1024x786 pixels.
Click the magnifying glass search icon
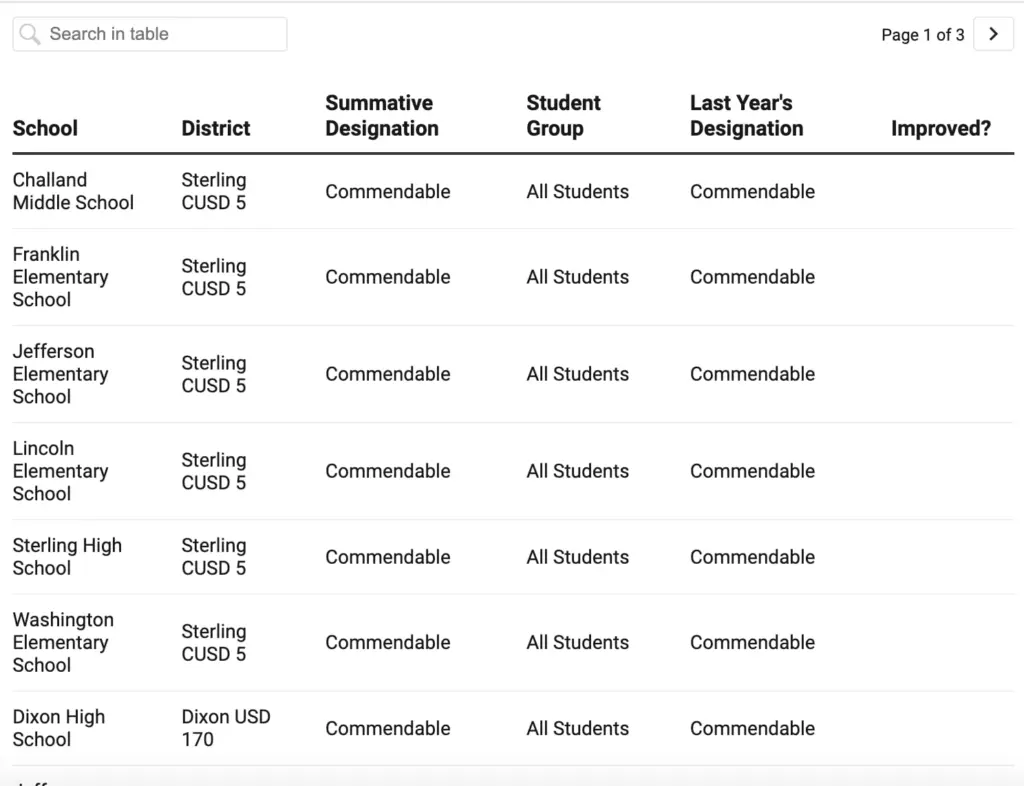30,34
